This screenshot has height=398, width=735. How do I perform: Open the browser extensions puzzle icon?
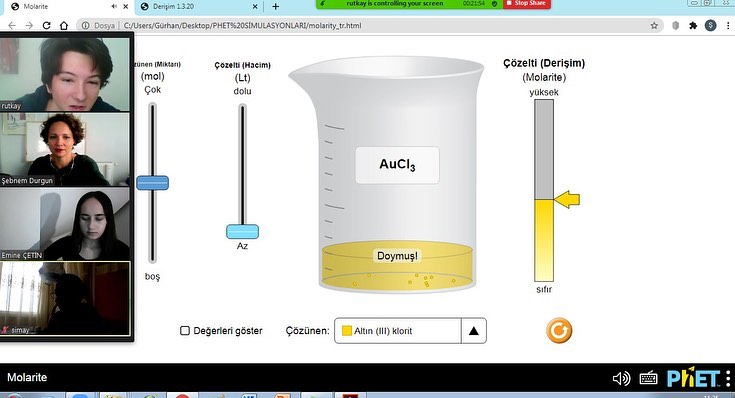[x=693, y=25]
